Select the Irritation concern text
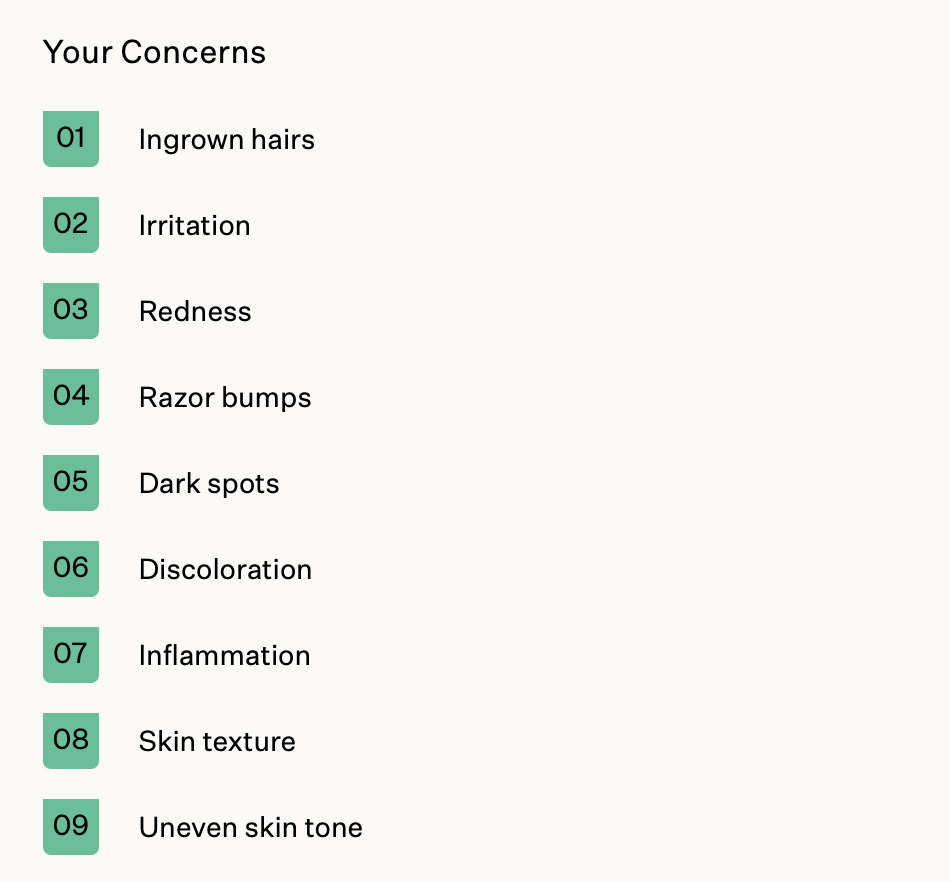 194,226
